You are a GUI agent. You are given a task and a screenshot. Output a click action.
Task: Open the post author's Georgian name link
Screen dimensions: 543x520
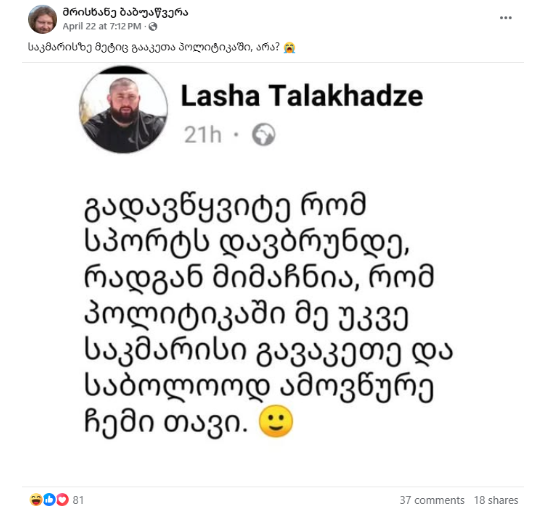(125, 12)
